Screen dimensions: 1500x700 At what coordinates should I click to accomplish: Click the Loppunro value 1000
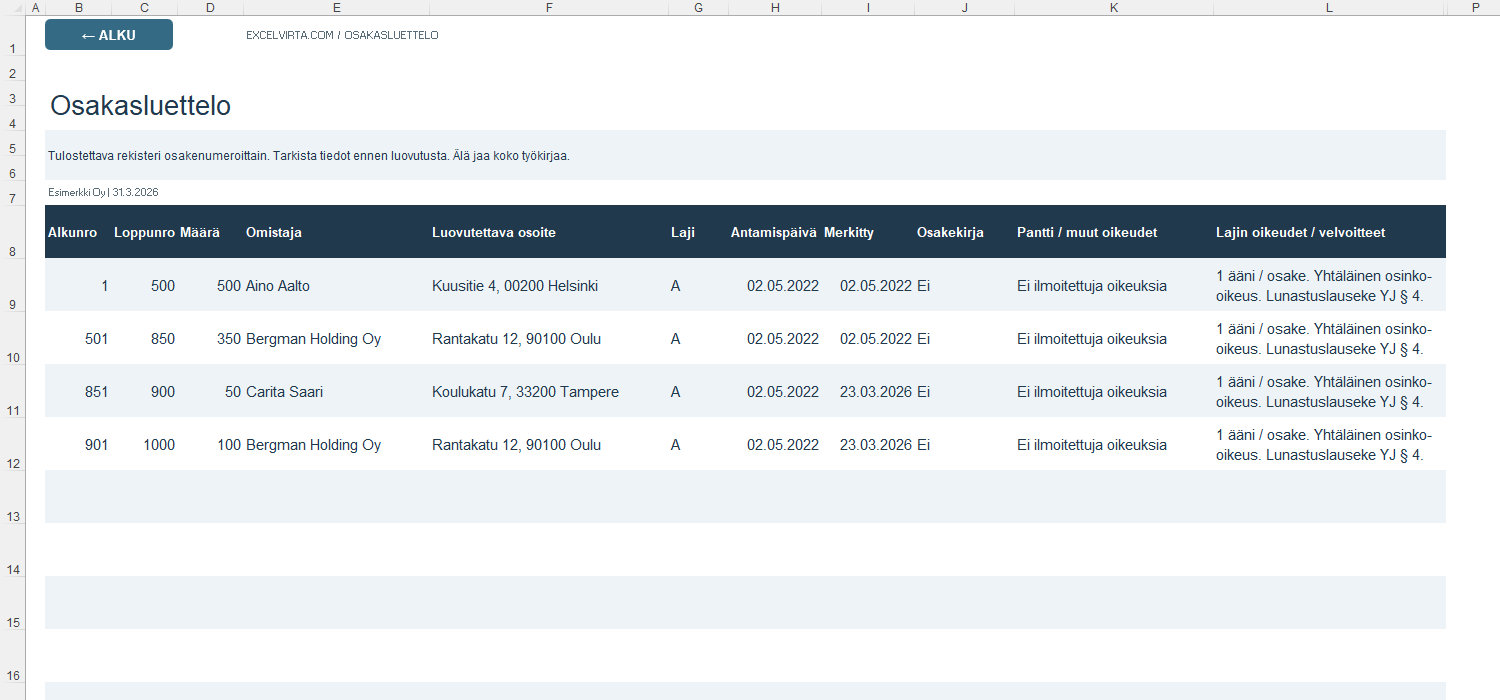[159, 445]
